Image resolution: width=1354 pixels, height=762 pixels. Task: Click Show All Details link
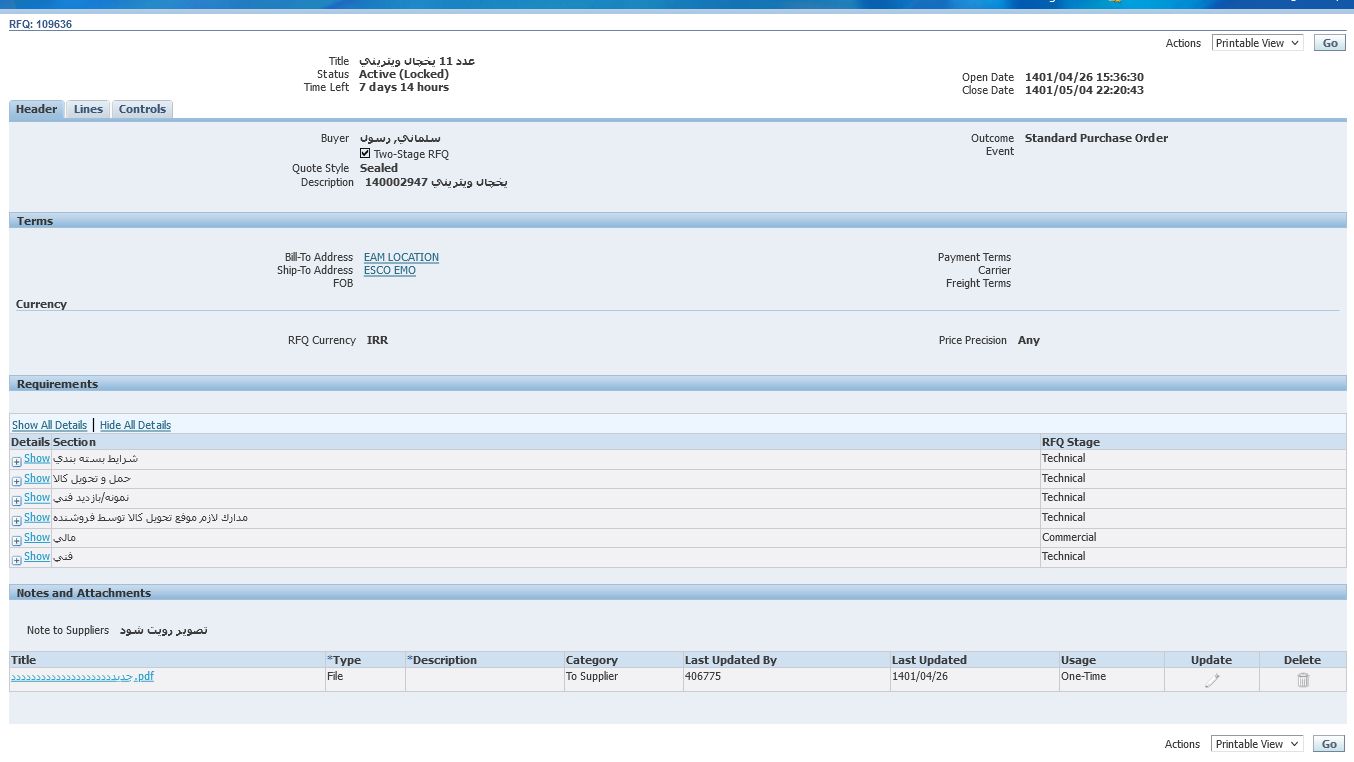[x=49, y=425]
